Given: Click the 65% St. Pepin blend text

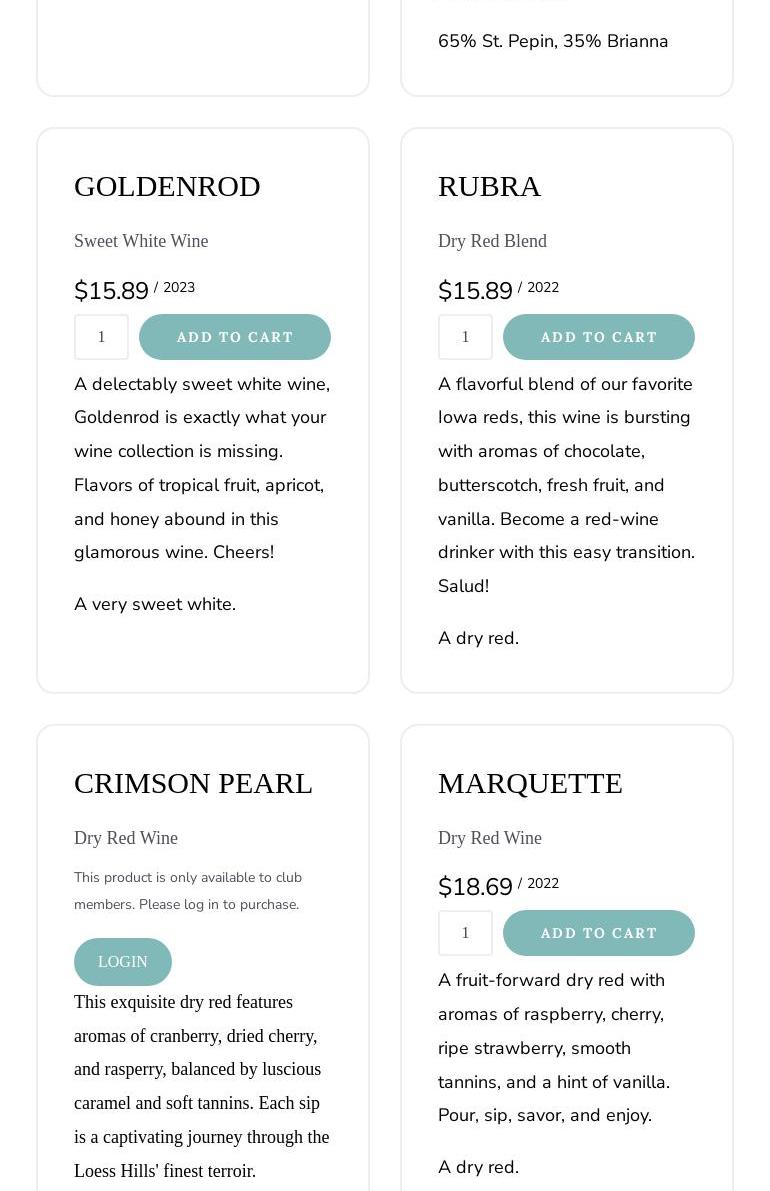Looking at the screenshot, I should pos(553,41).
